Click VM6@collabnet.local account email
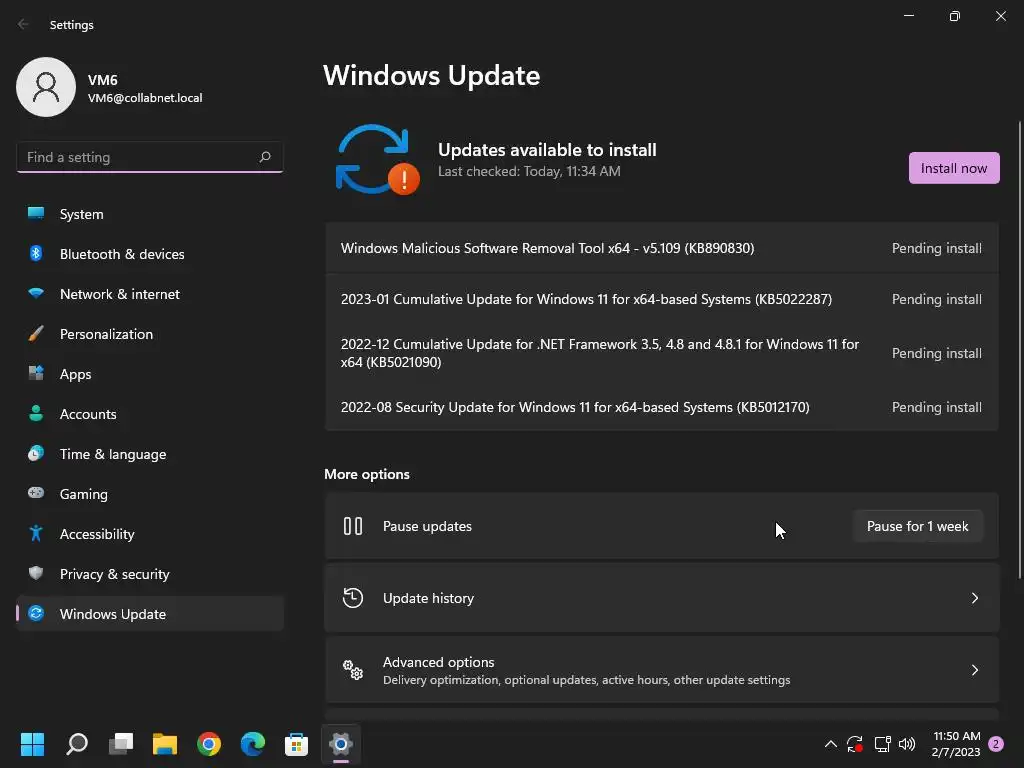This screenshot has height=768, width=1024. click(x=145, y=98)
